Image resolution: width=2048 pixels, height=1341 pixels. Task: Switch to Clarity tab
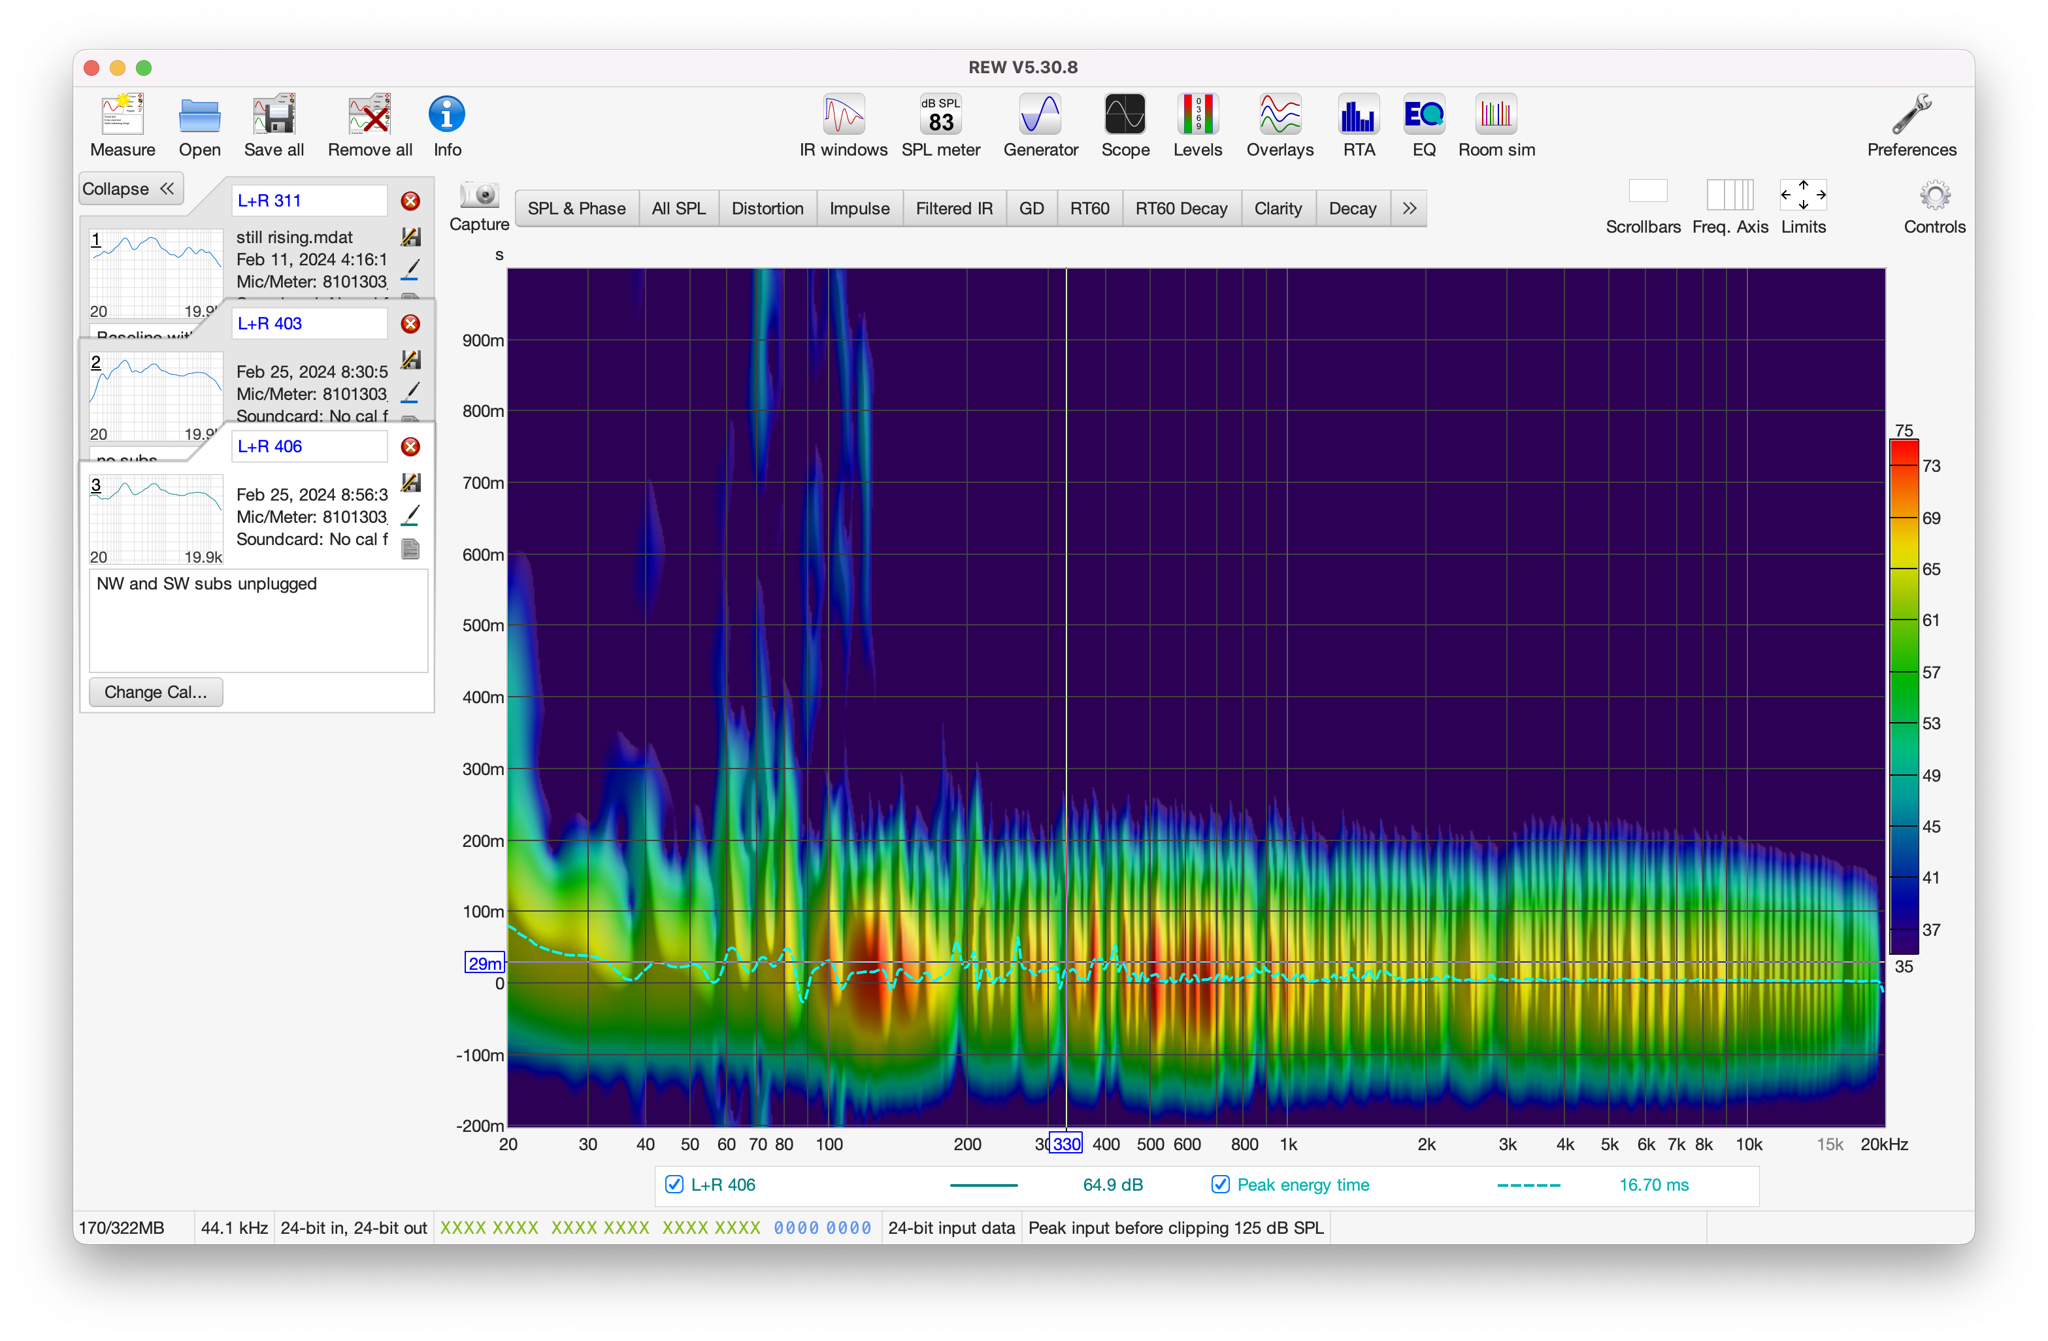[1277, 208]
